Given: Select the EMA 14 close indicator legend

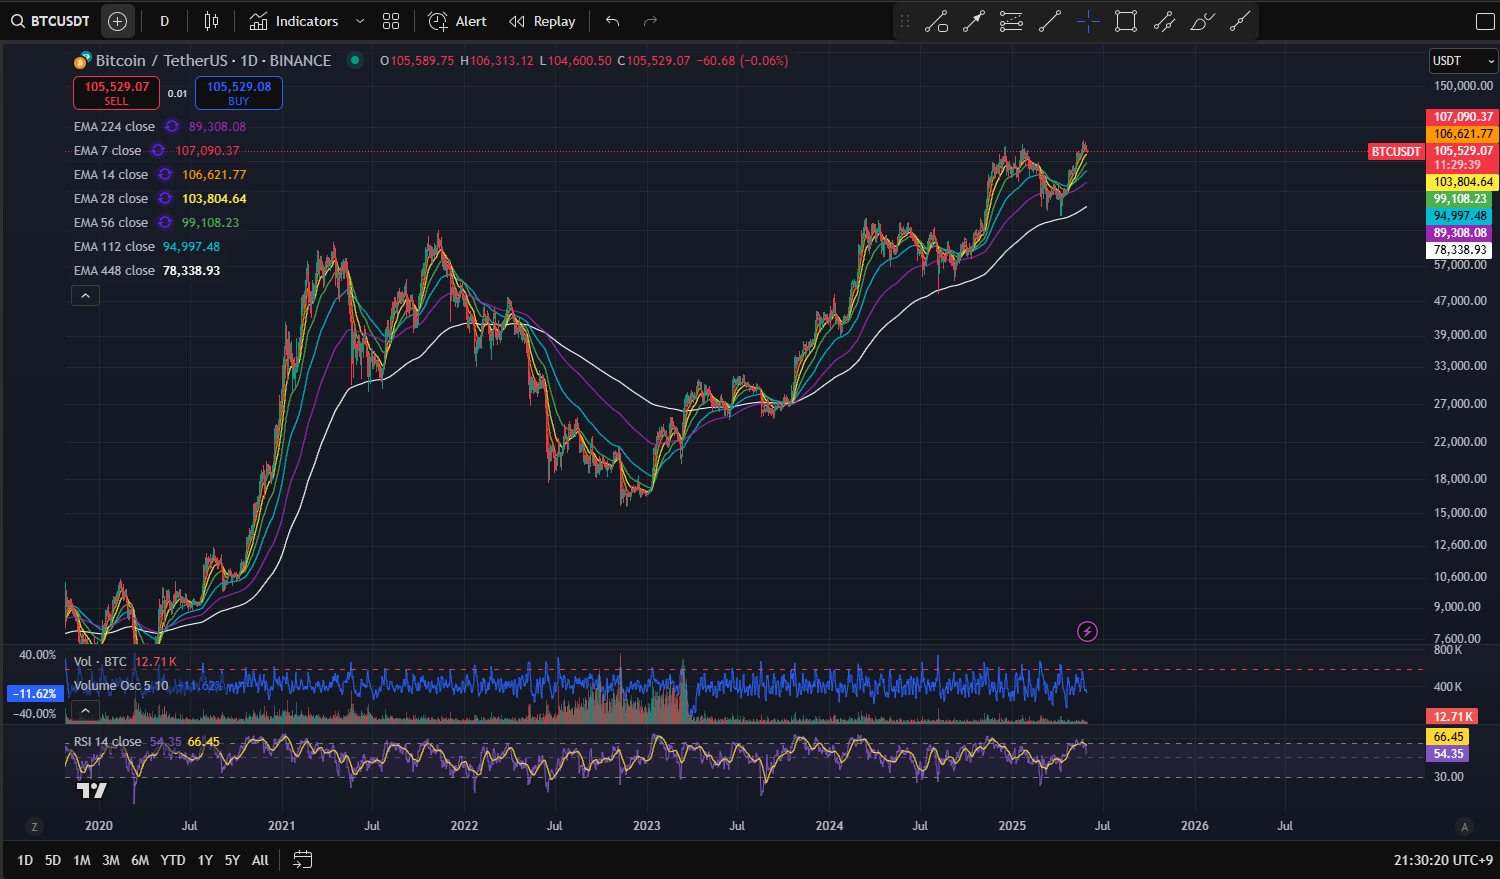Looking at the screenshot, I should click(x=111, y=175).
